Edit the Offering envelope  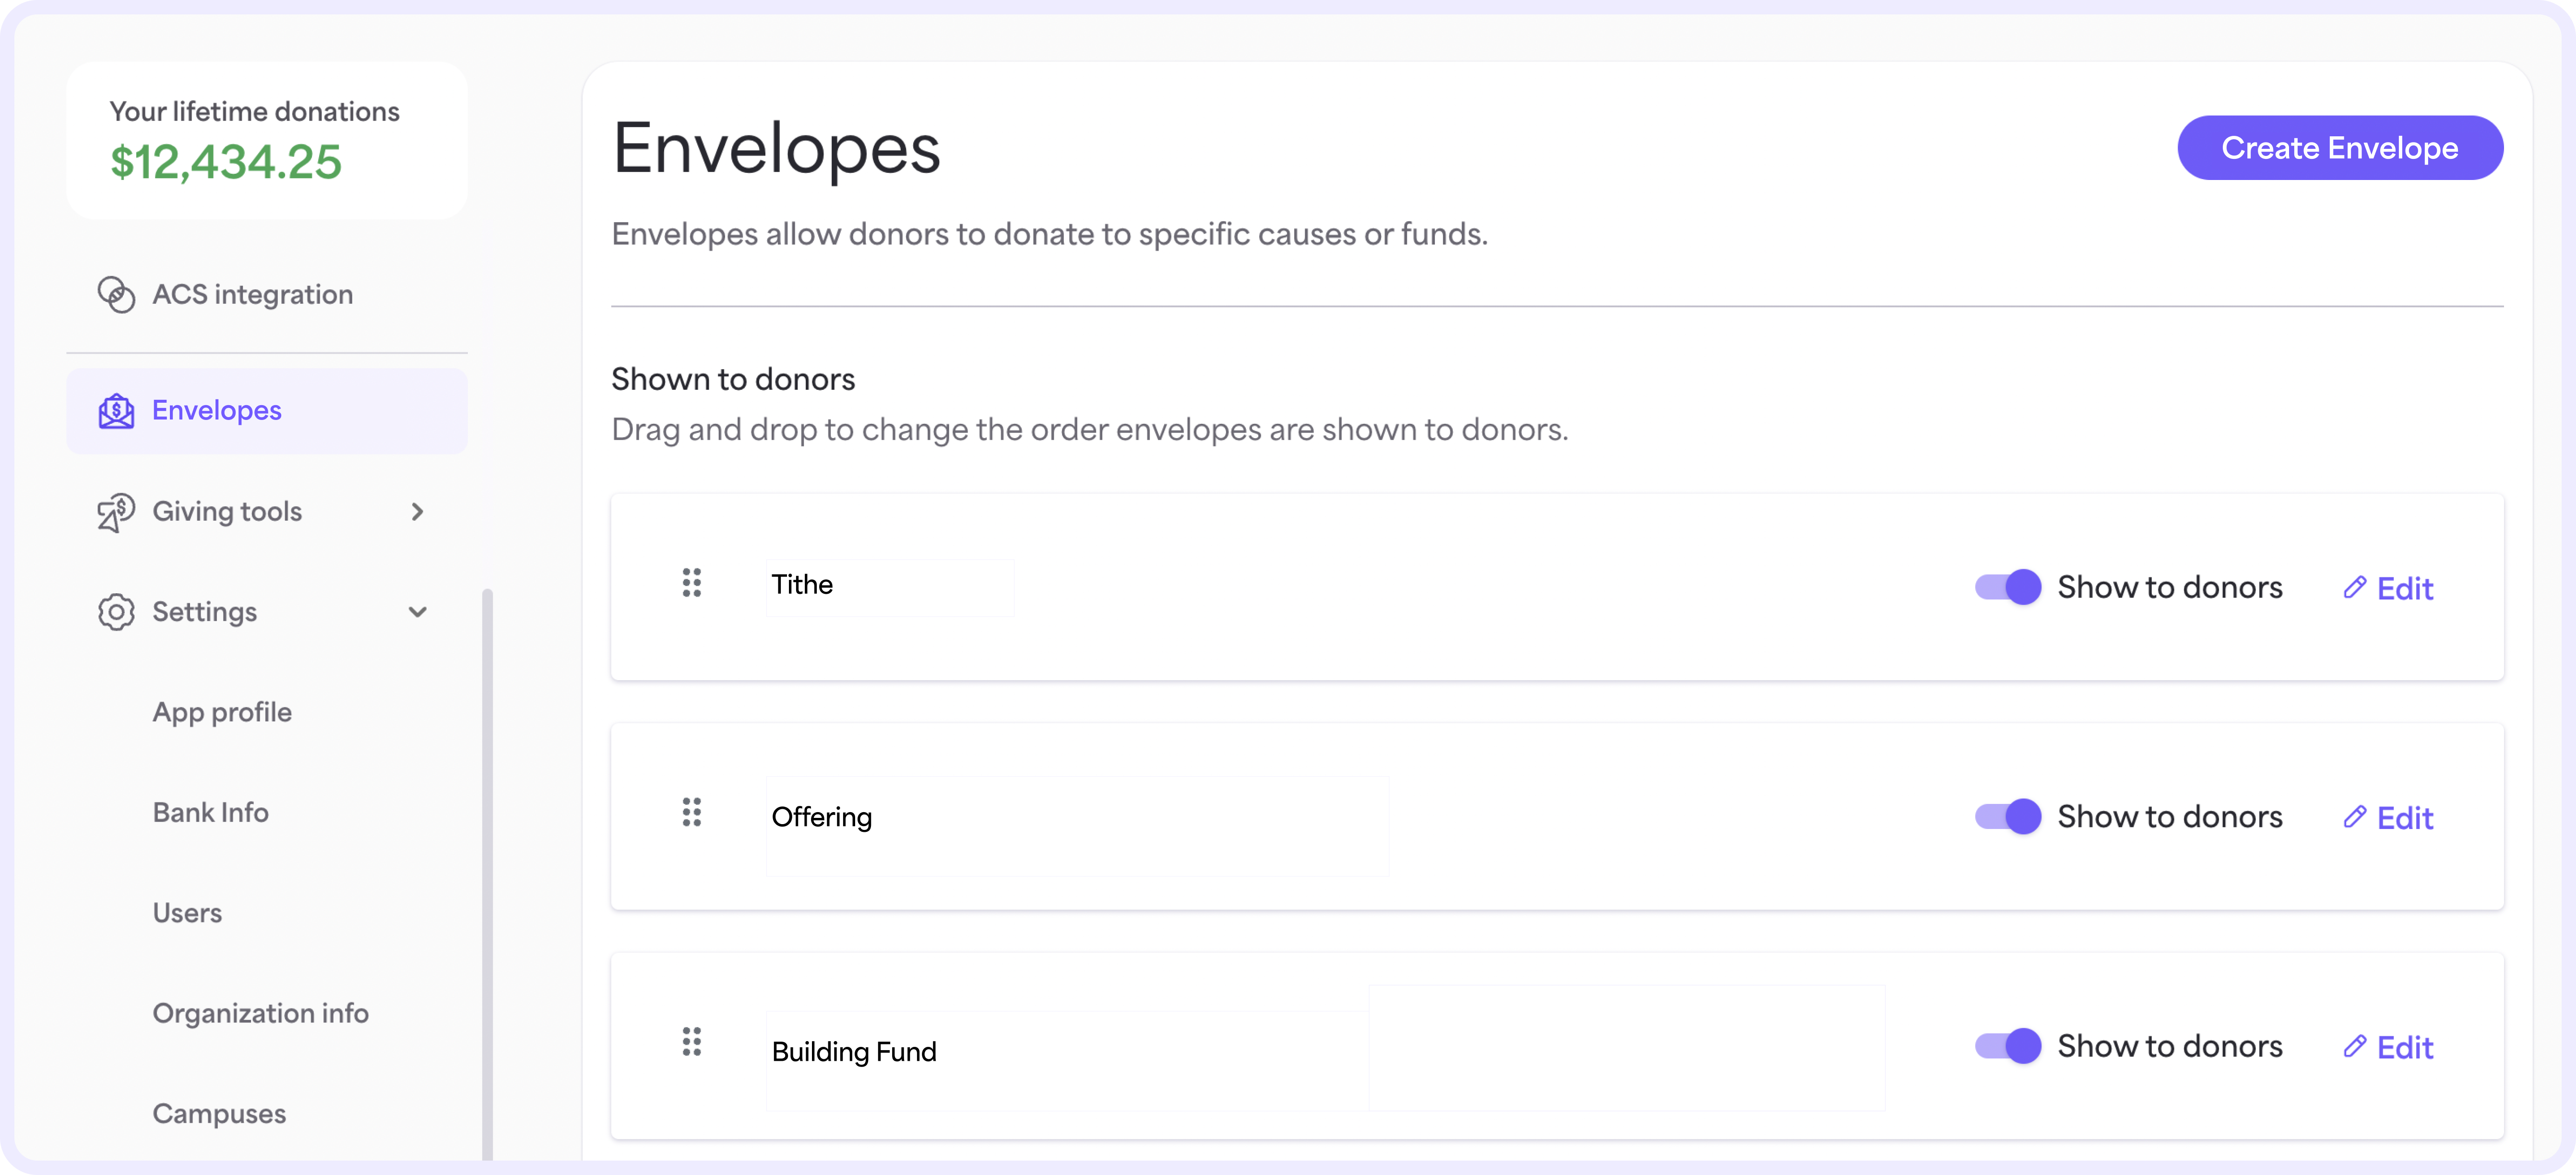2389,818
